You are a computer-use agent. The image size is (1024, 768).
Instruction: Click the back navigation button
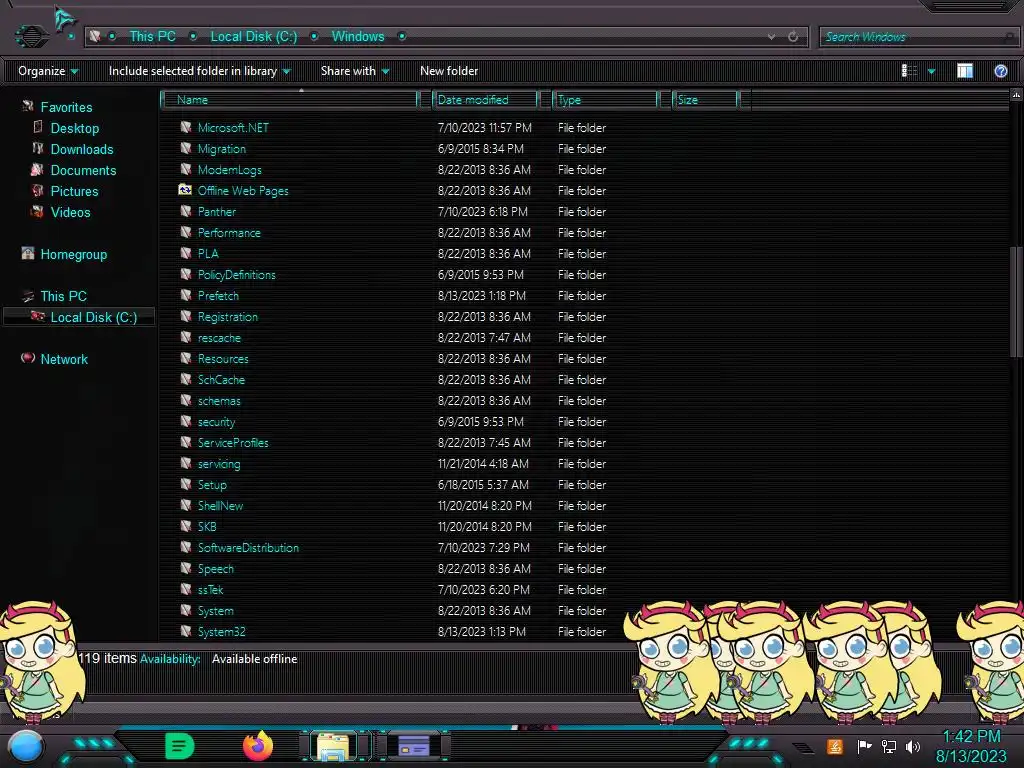point(31,36)
